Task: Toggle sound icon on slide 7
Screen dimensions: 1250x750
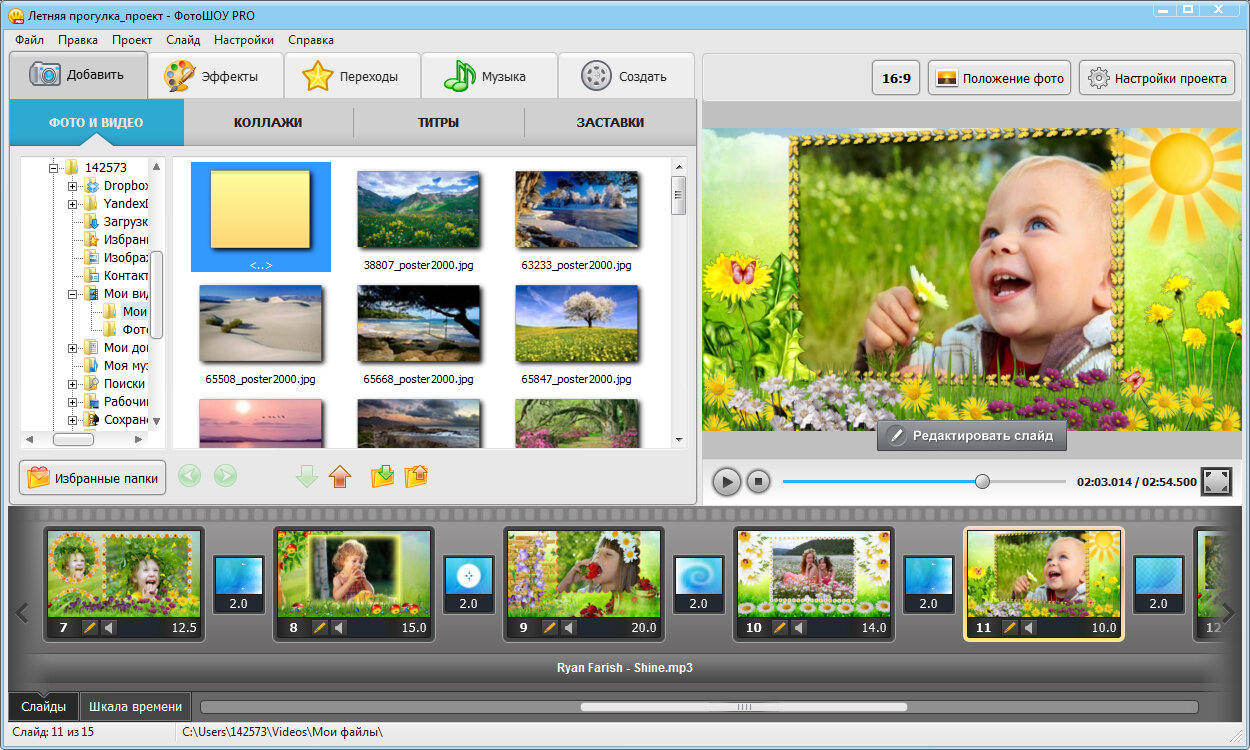Action: coord(108,628)
